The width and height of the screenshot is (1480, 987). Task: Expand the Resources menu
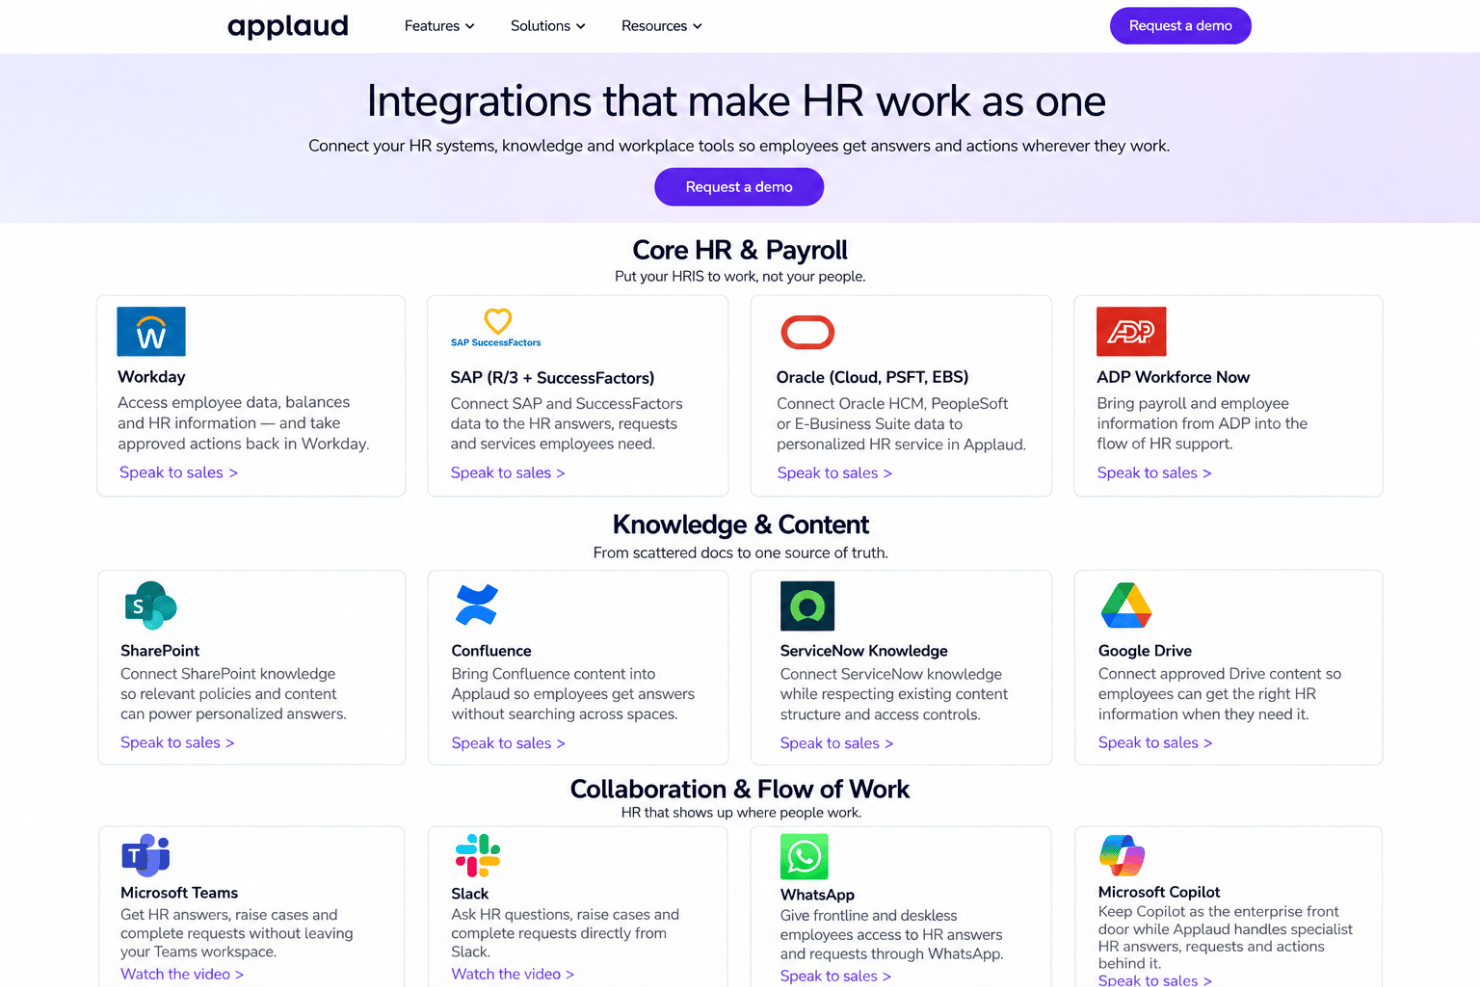(x=661, y=26)
